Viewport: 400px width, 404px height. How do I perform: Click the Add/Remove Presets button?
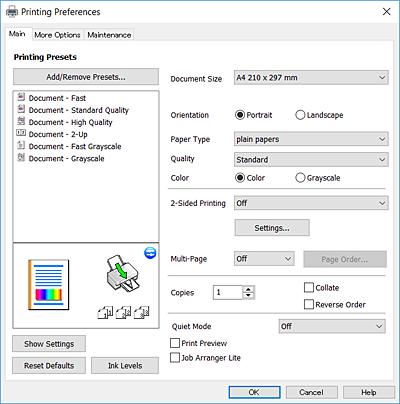(86, 77)
